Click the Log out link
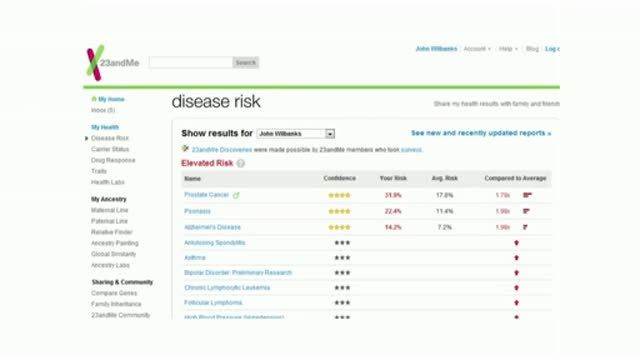This screenshot has height=360, width=640. click(552, 49)
